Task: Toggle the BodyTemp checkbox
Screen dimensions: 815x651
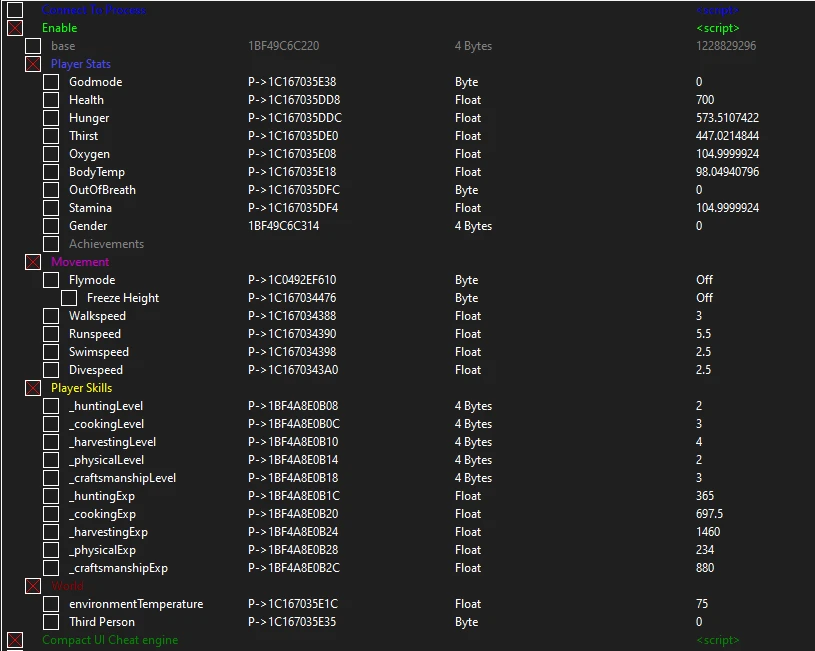Action: 51,172
